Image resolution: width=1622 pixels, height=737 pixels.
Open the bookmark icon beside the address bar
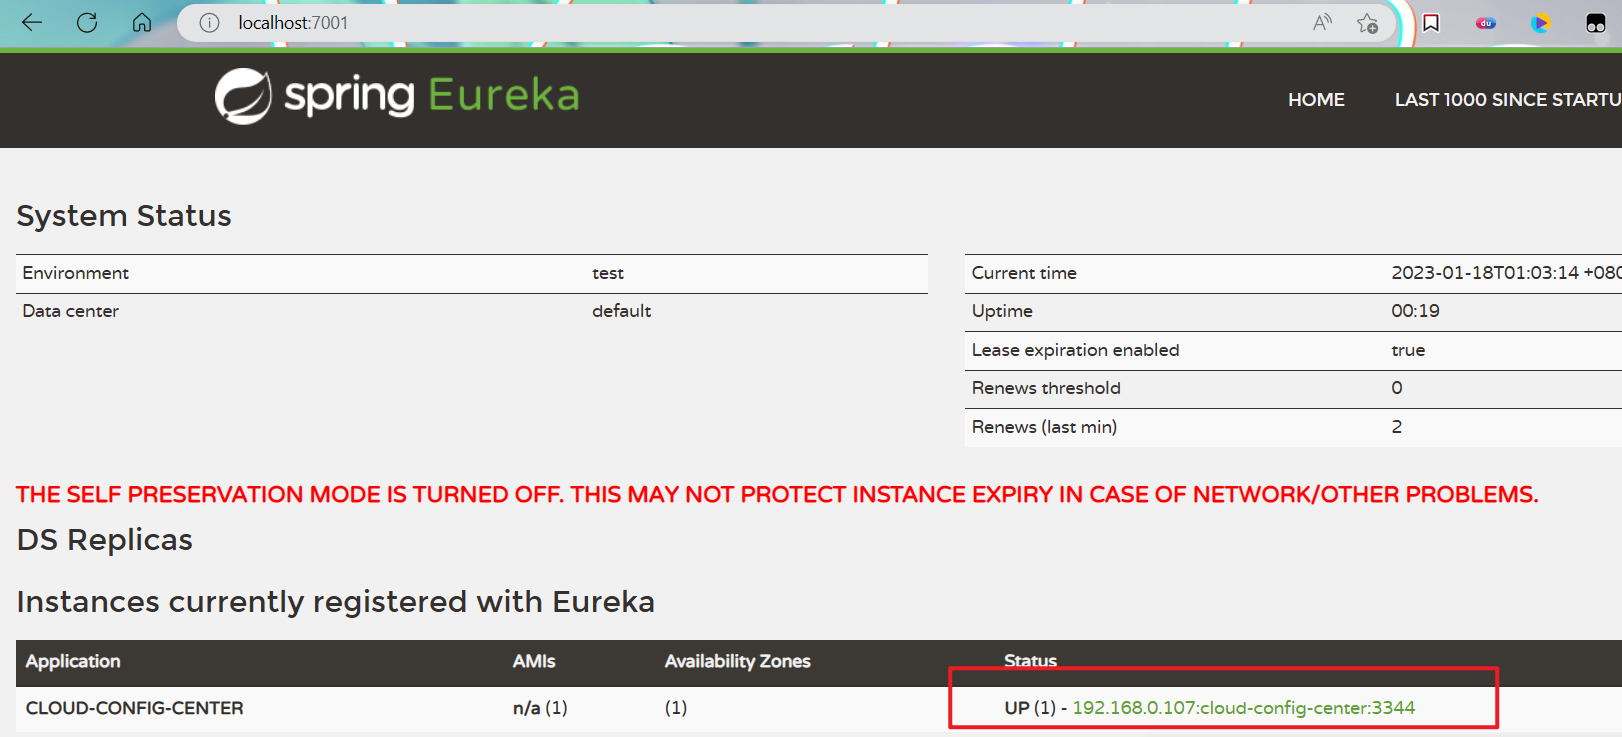pos(1431,23)
